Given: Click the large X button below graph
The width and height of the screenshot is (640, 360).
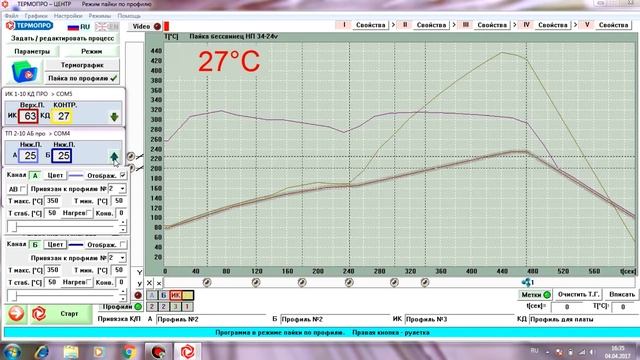Looking at the screenshot, I should [x=149, y=282].
